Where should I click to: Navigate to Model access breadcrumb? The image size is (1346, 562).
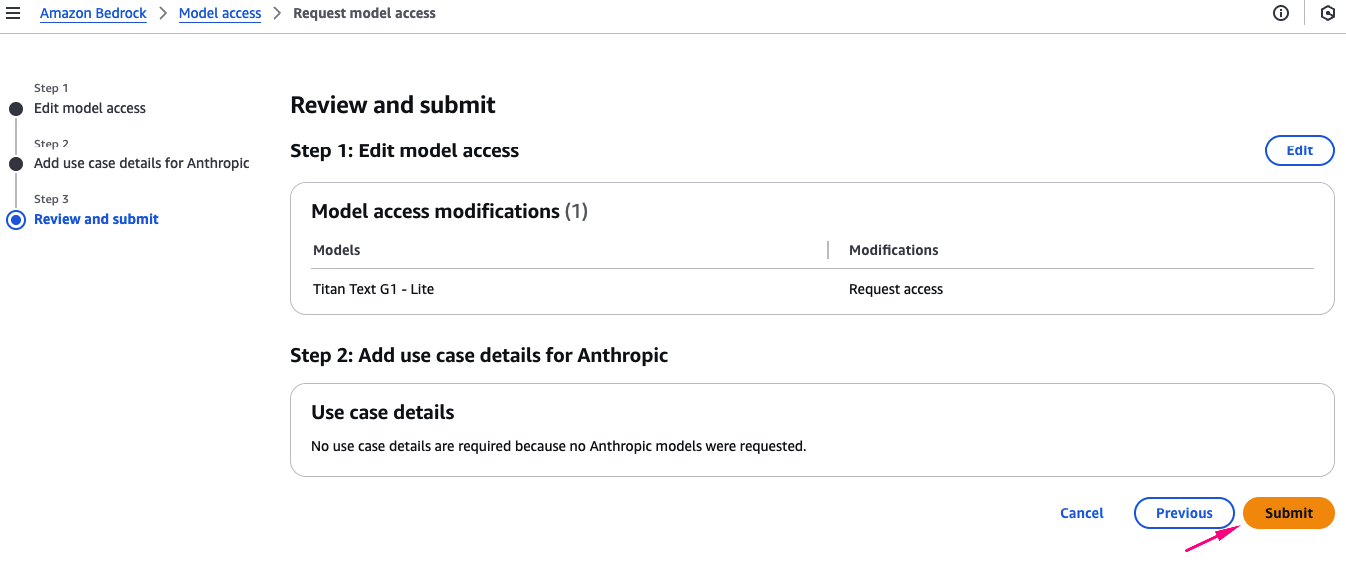pos(220,14)
